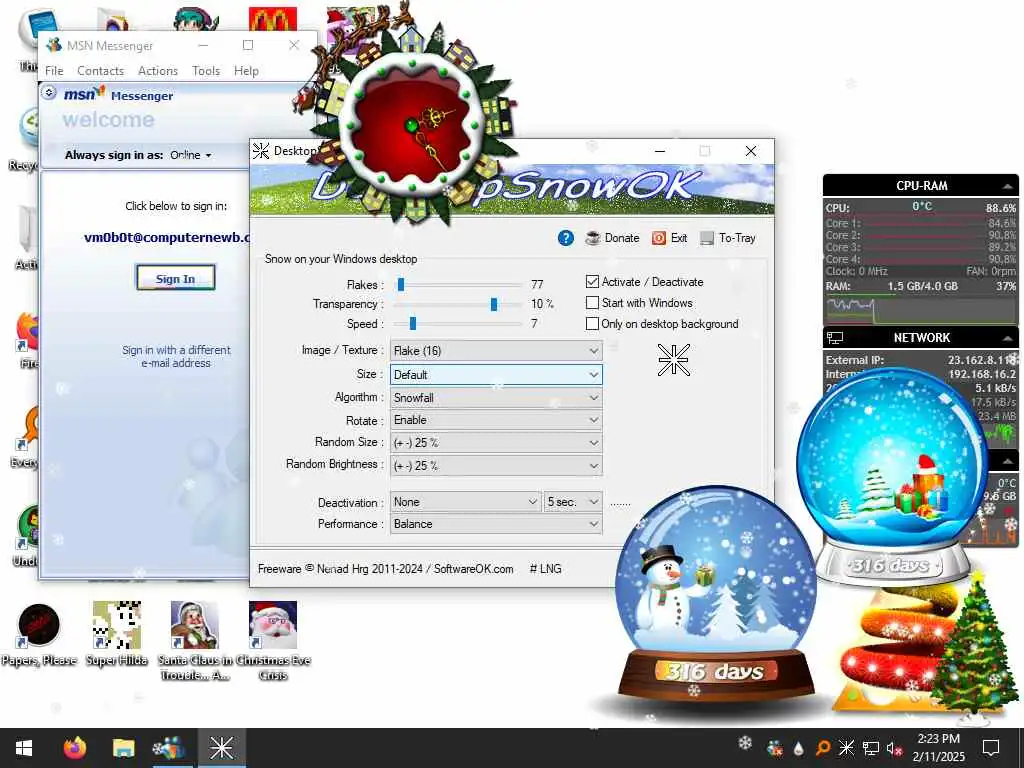Open Windows Start menu
1024x768 pixels.
point(24,748)
